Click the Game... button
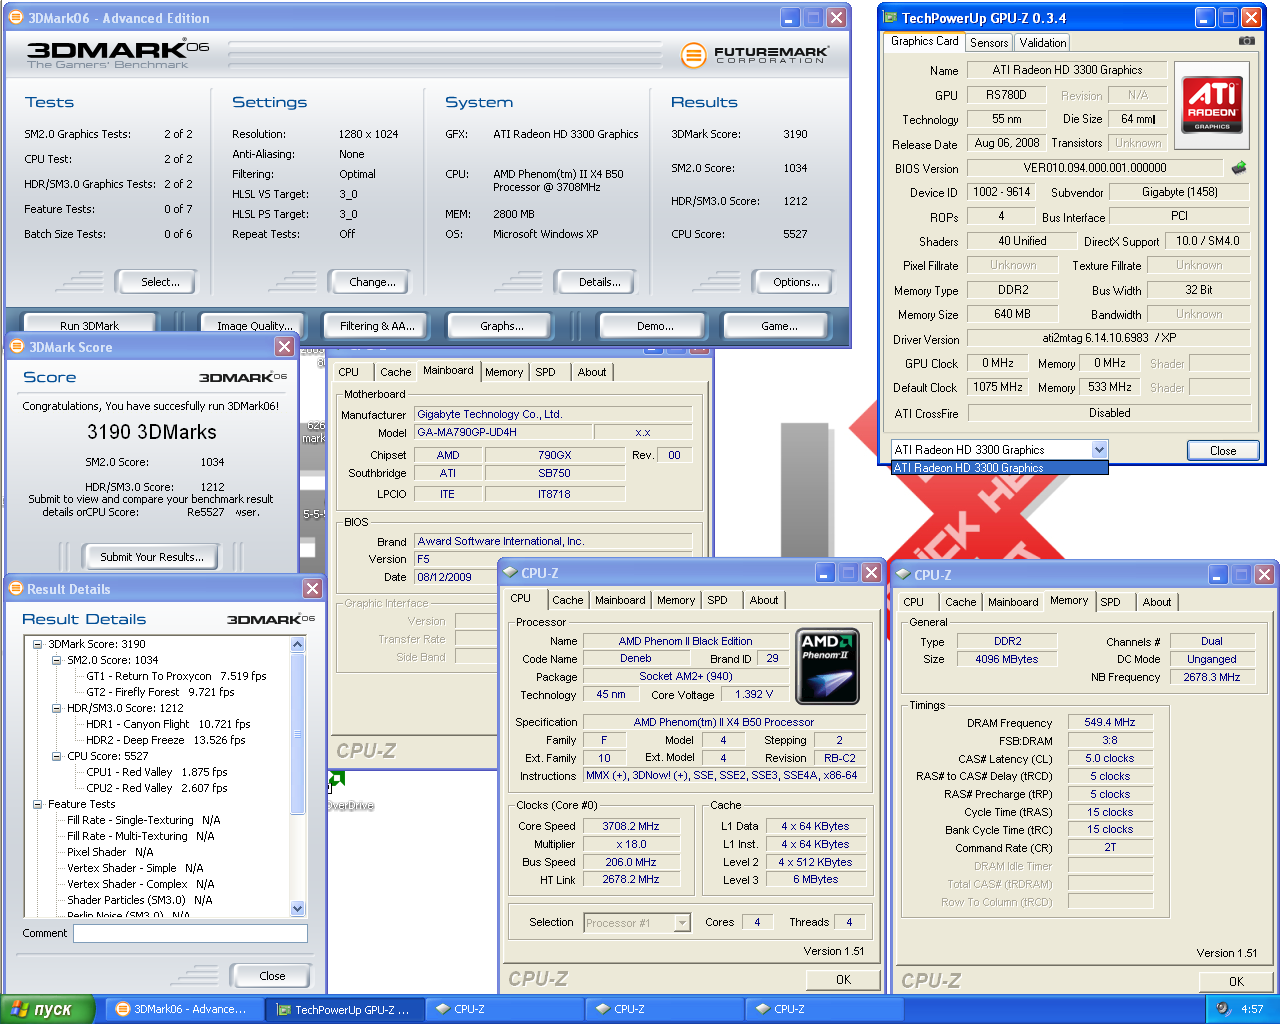This screenshot has height=1024, width=1280. pos(779,325)
